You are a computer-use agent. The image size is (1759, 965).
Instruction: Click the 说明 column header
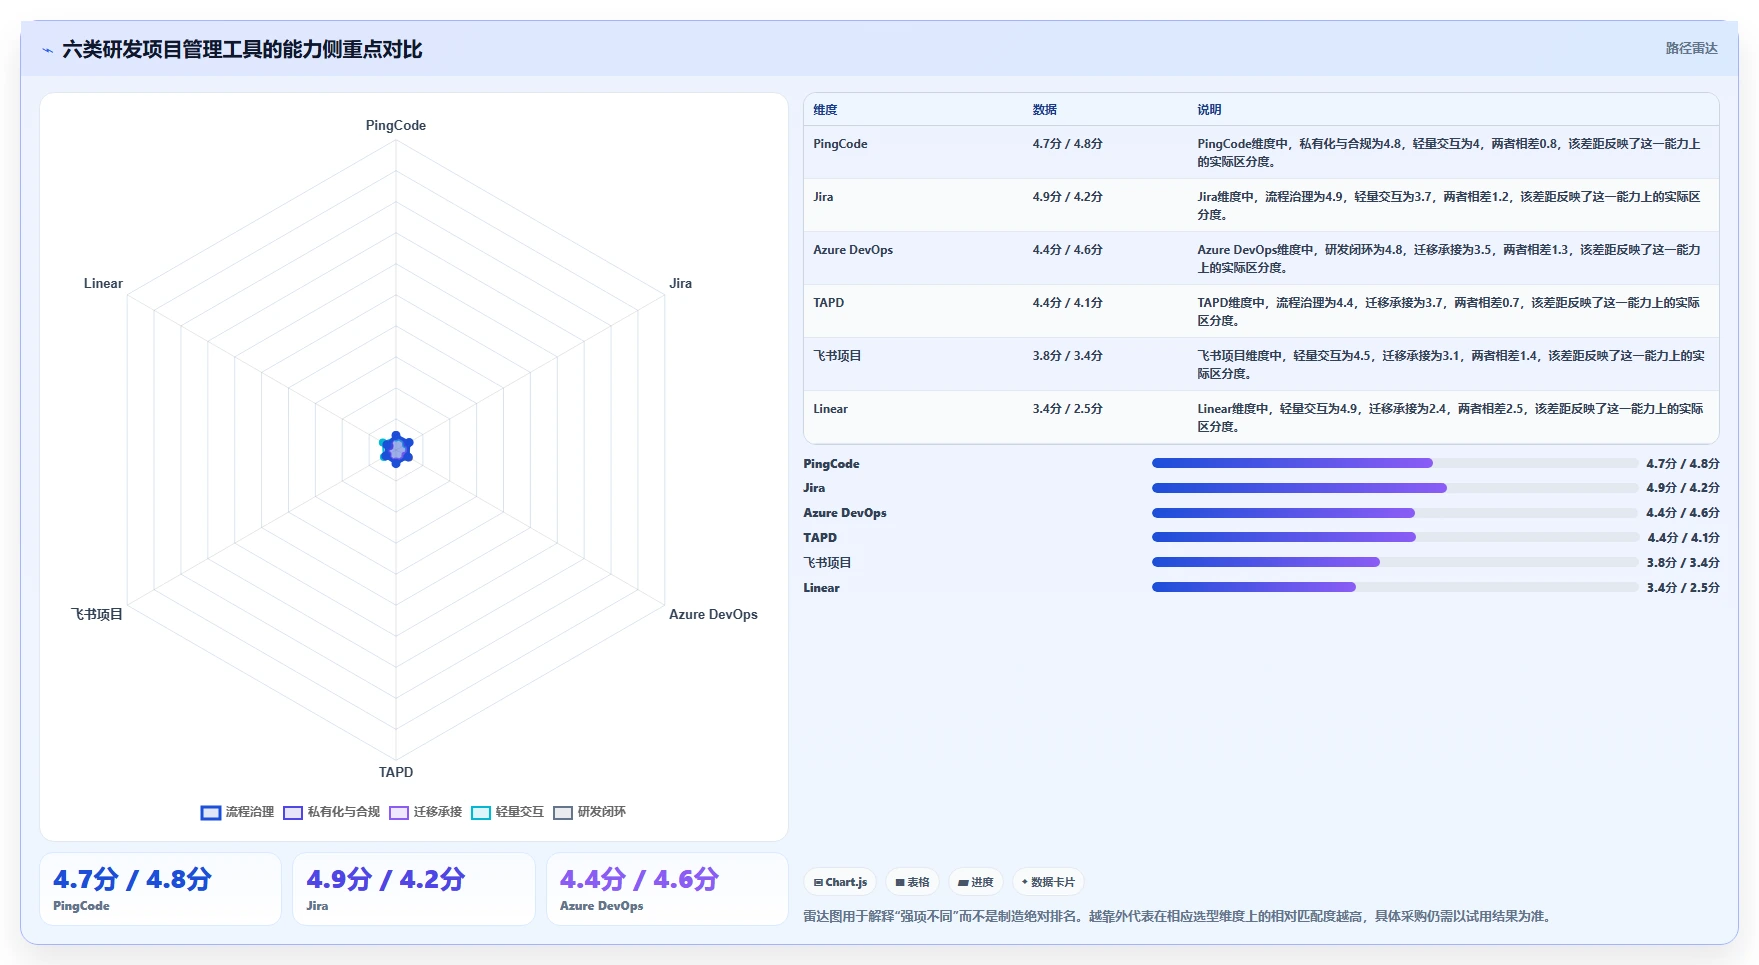(x=1210, y=110)
